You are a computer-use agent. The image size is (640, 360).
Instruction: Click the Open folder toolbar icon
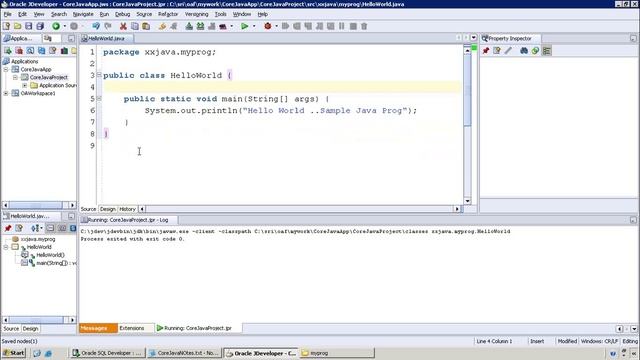tap(18, 26)
